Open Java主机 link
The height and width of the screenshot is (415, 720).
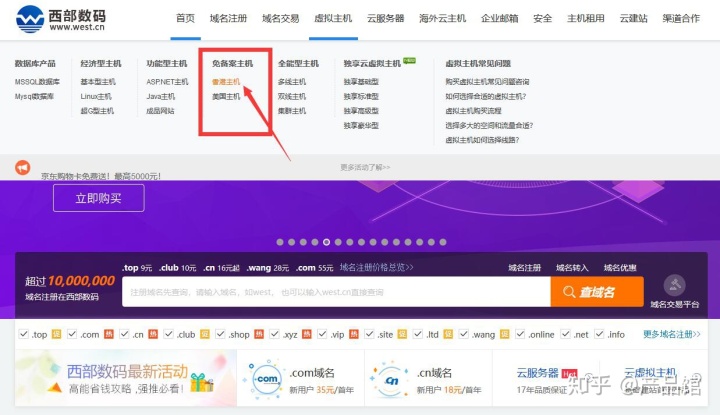[160, 96]
